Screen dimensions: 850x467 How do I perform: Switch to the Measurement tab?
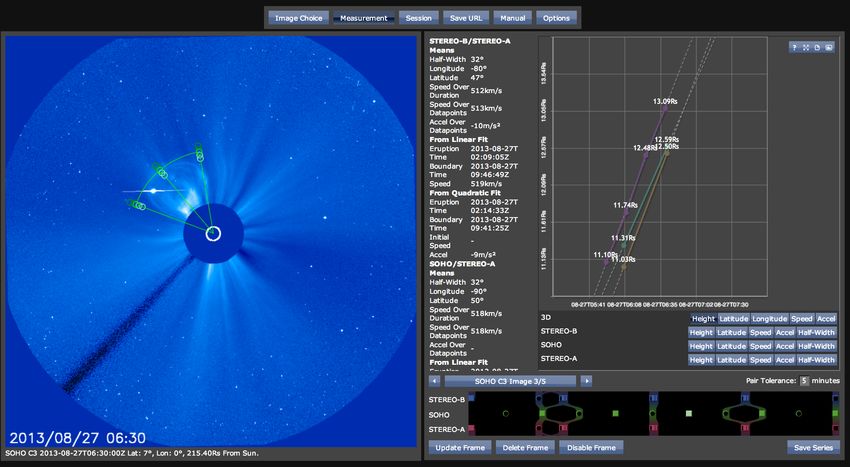[364, 18]
